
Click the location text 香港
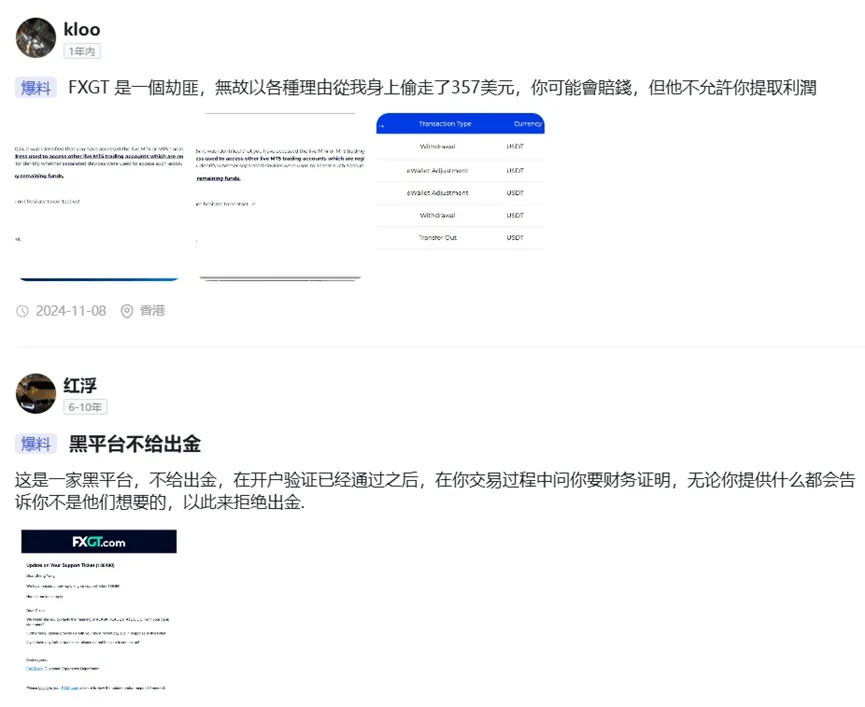click(x=152, y=310)
